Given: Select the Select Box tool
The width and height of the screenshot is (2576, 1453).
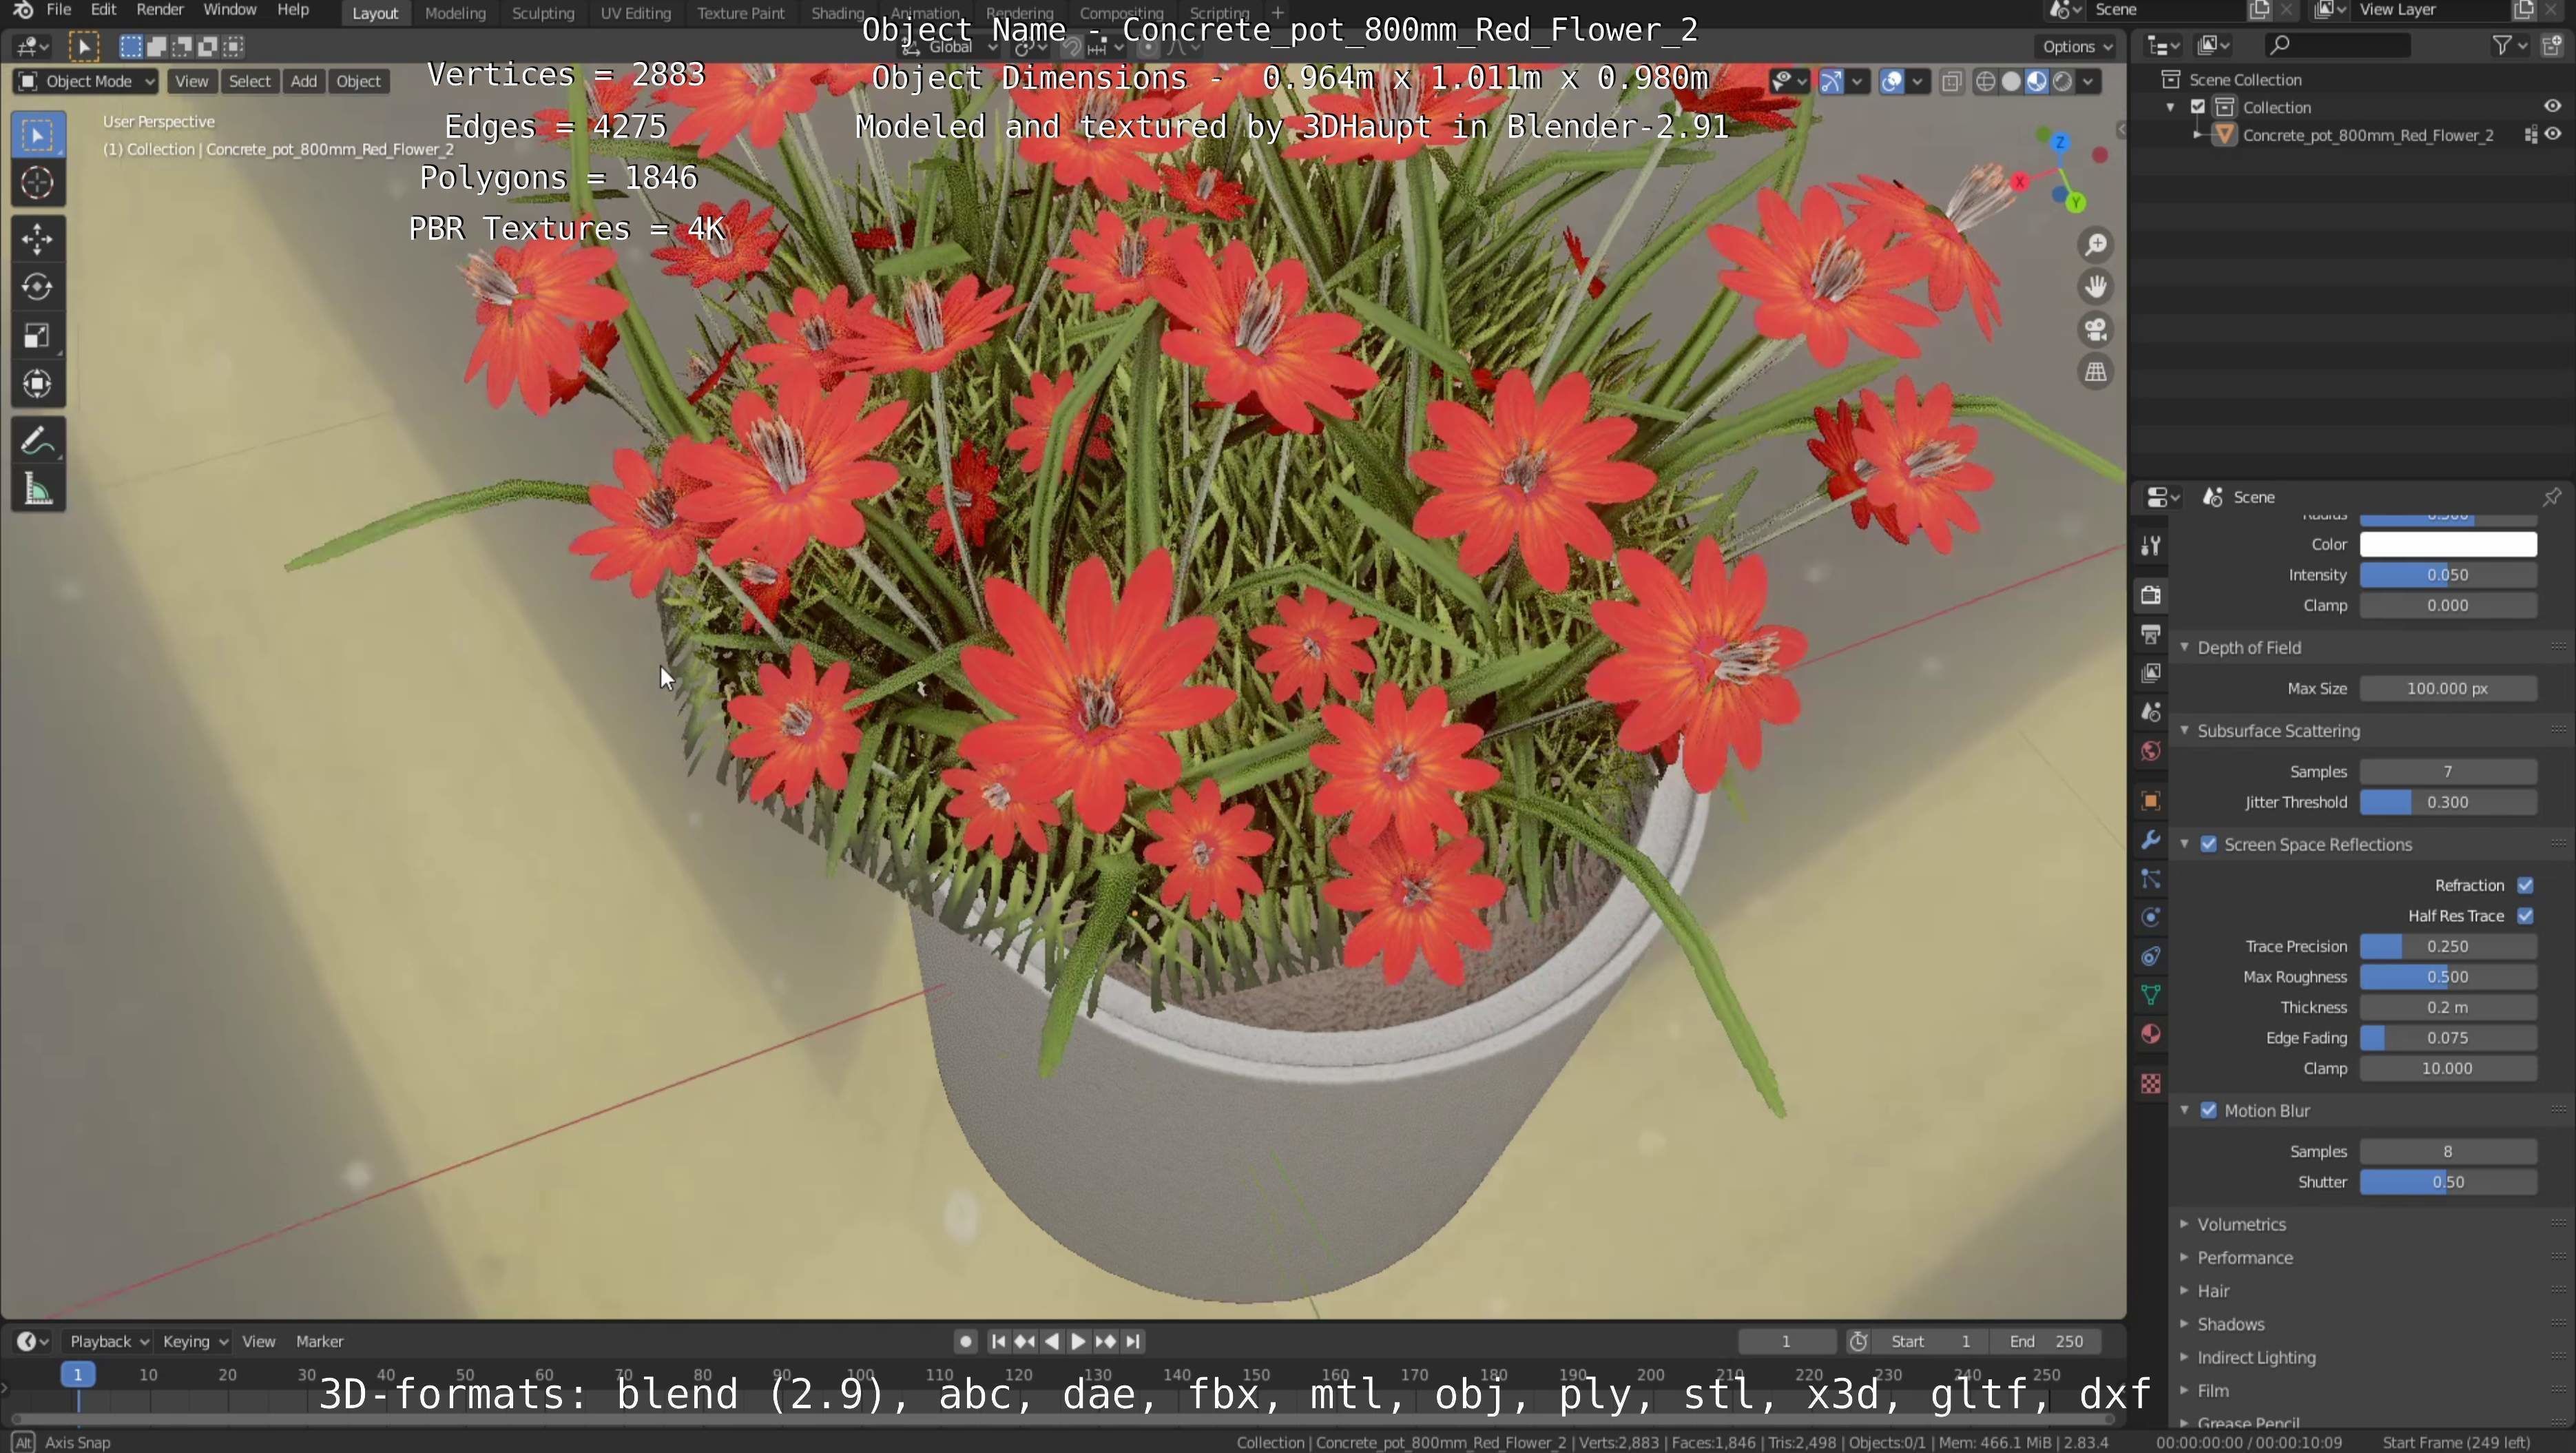Looking at the screenshot, I should (37, 135).
